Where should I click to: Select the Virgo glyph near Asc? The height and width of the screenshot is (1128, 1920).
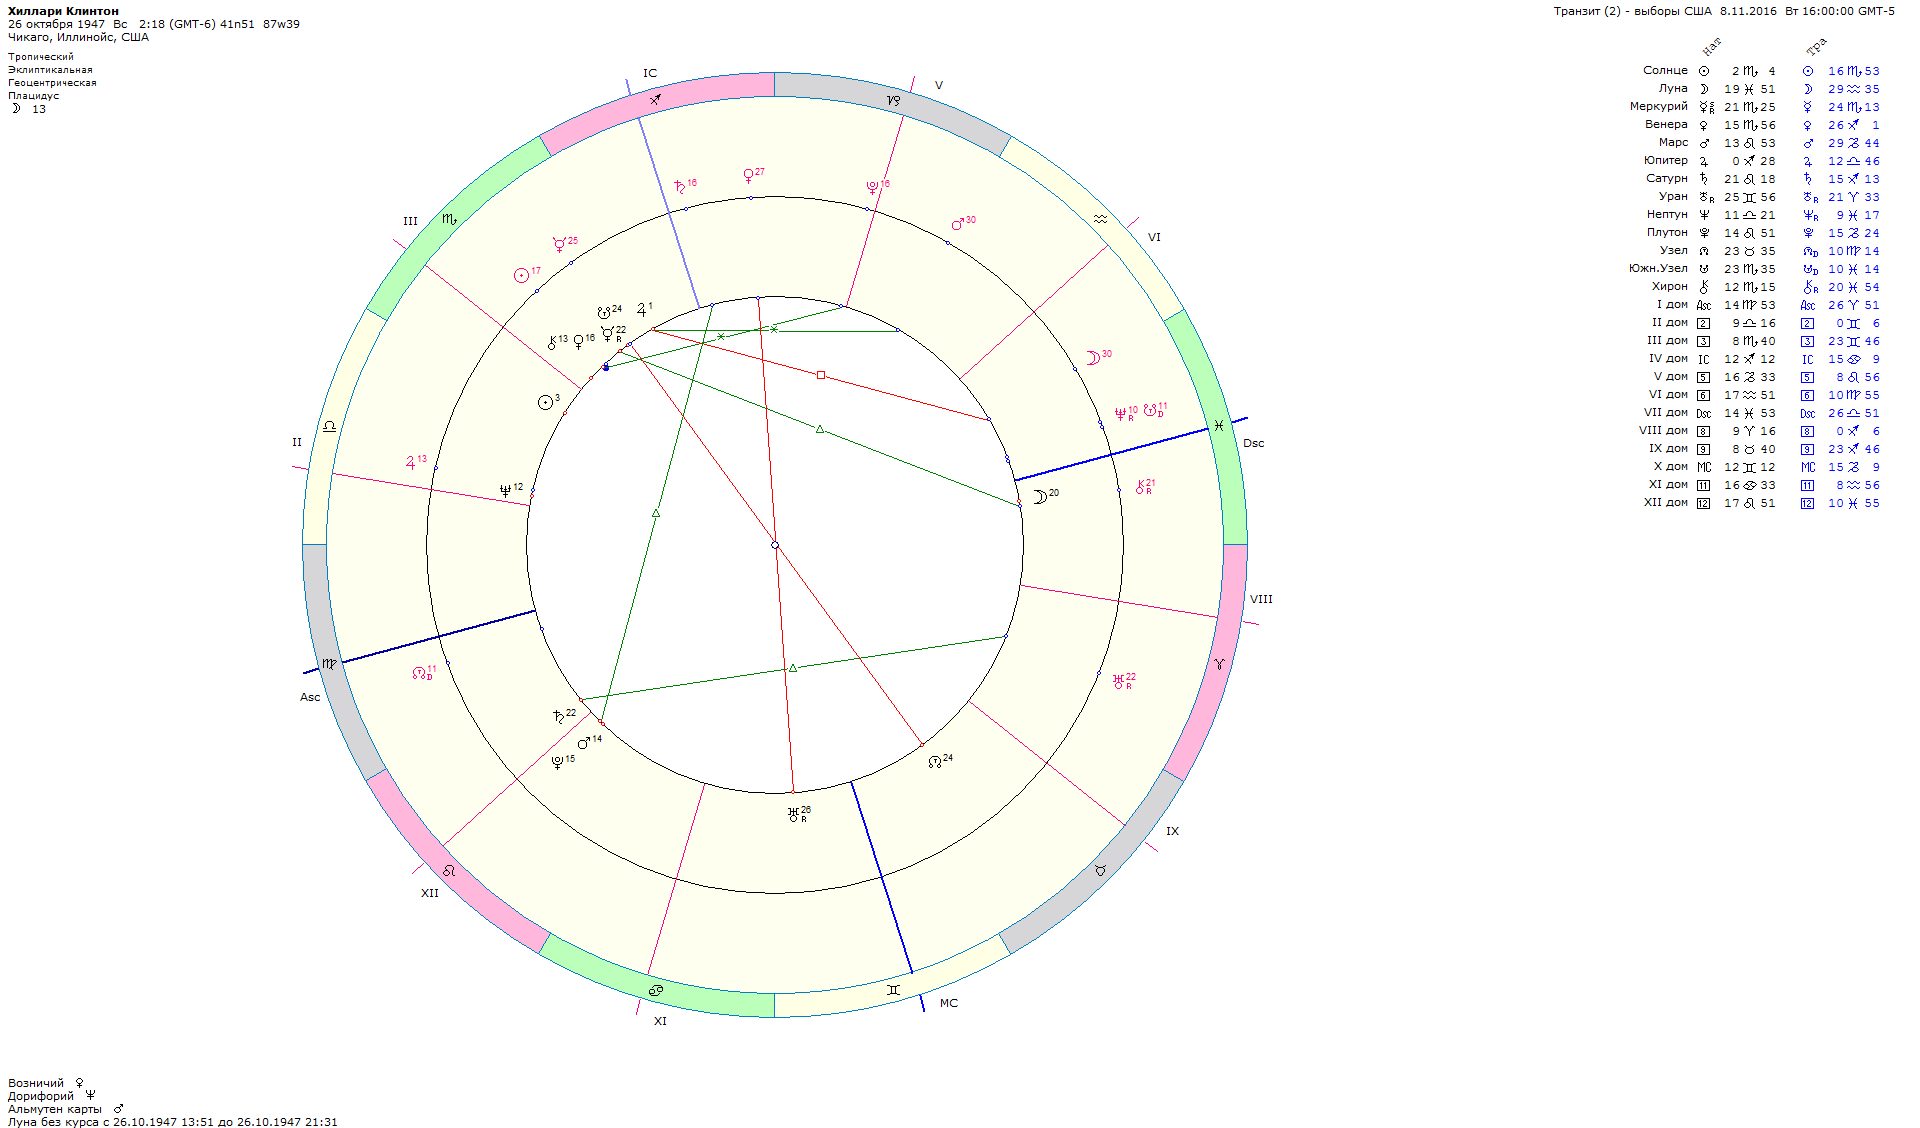pos(330,664)
